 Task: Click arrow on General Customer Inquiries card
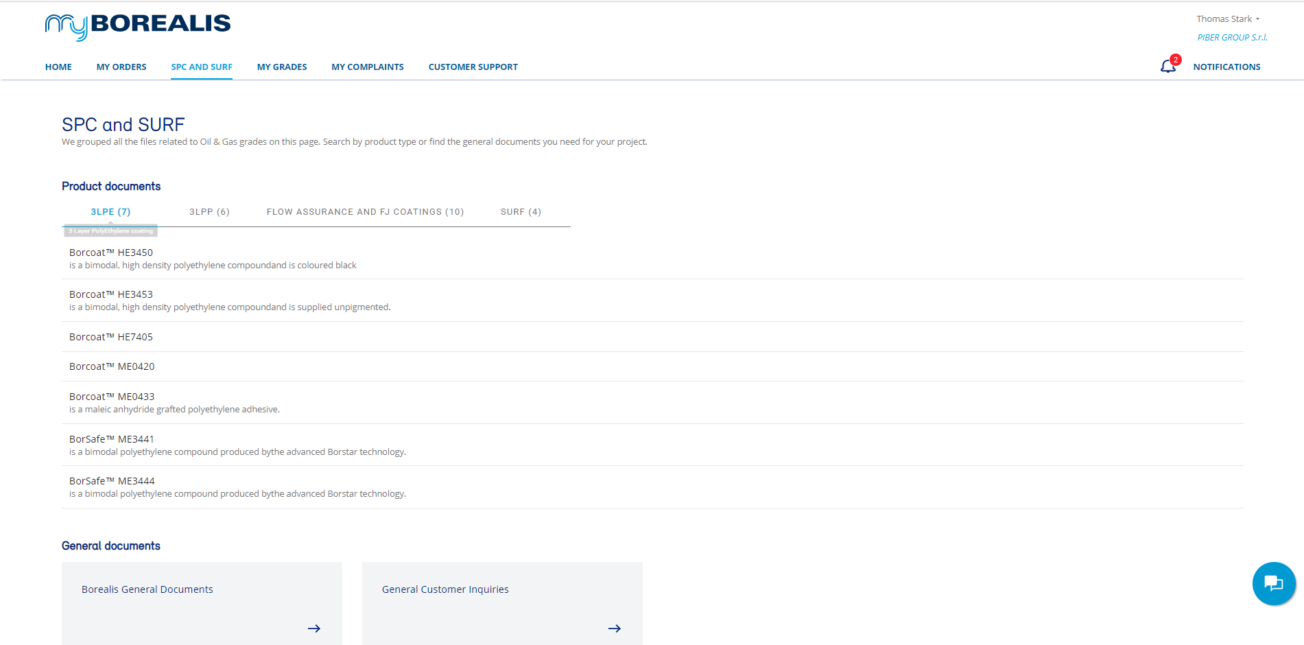click(x=614, y=628)
